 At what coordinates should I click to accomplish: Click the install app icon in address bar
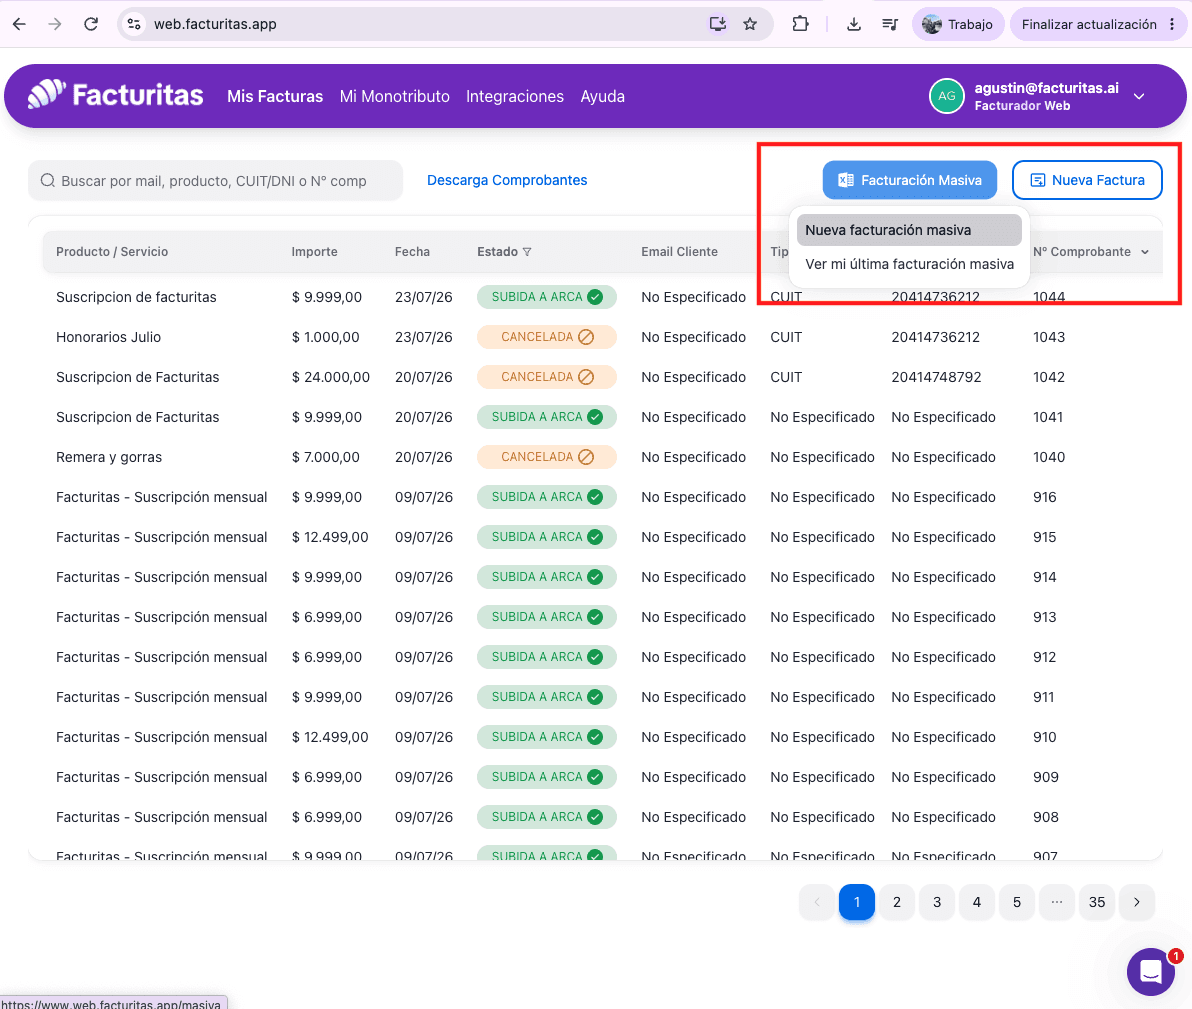click(x=718, y=24)
